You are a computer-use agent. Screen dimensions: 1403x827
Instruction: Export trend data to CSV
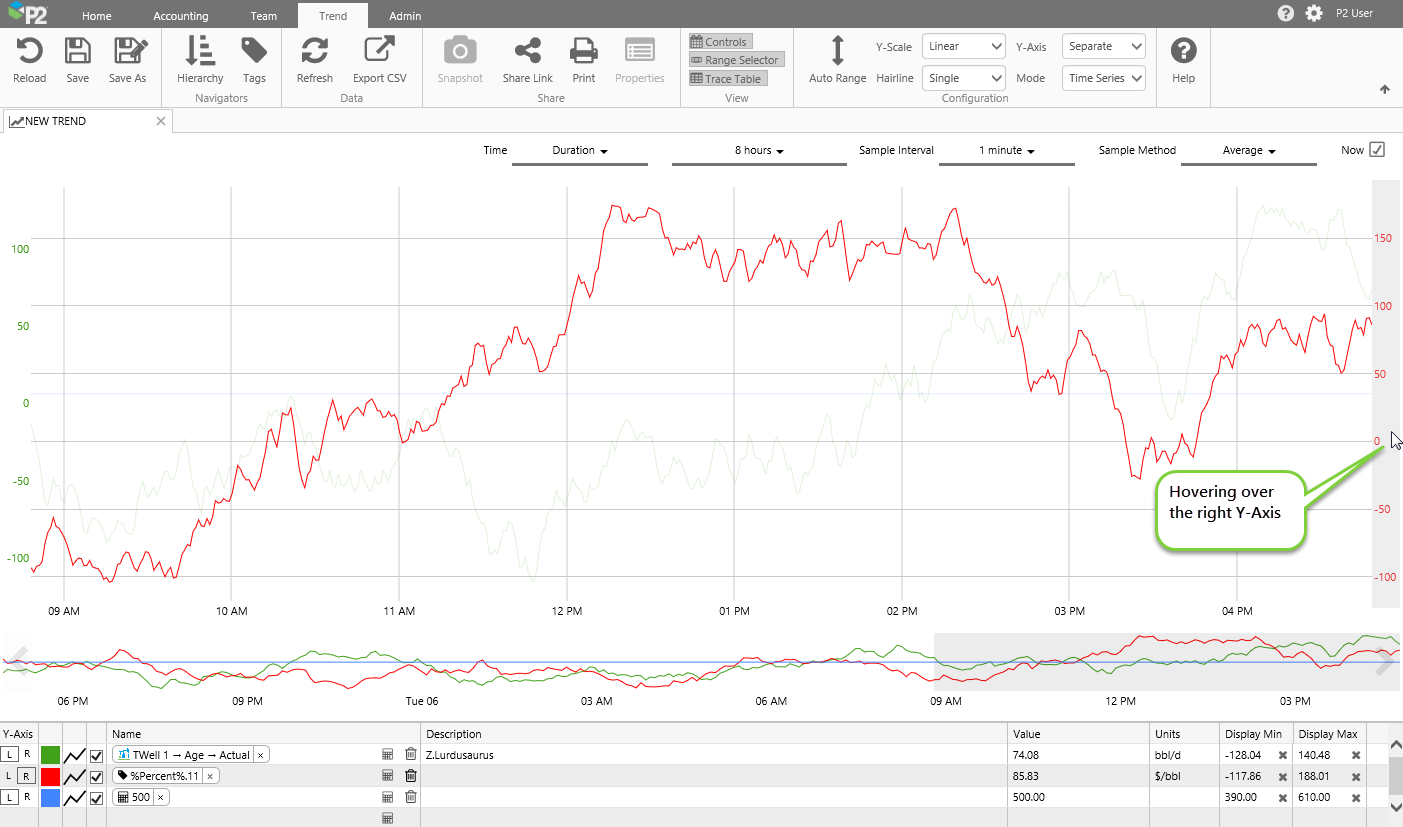point(379,52)
